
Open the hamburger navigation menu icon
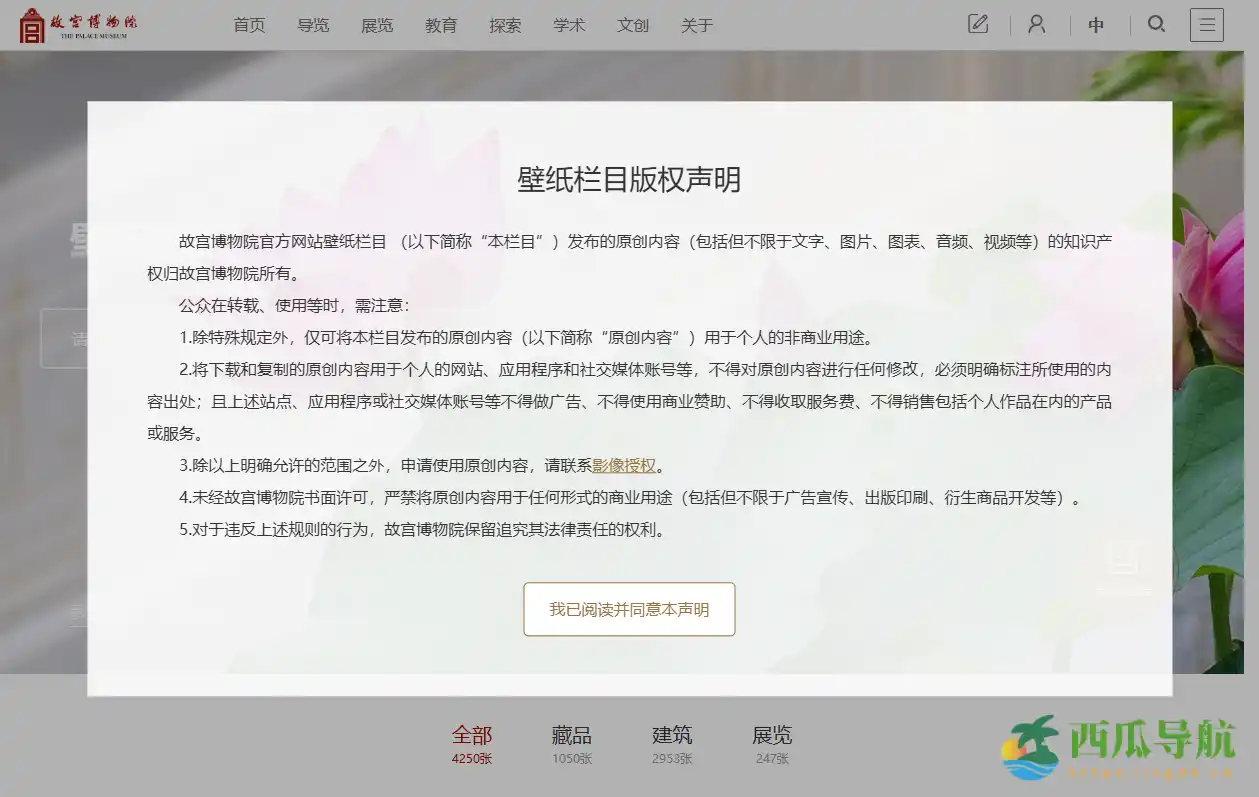1207,24
